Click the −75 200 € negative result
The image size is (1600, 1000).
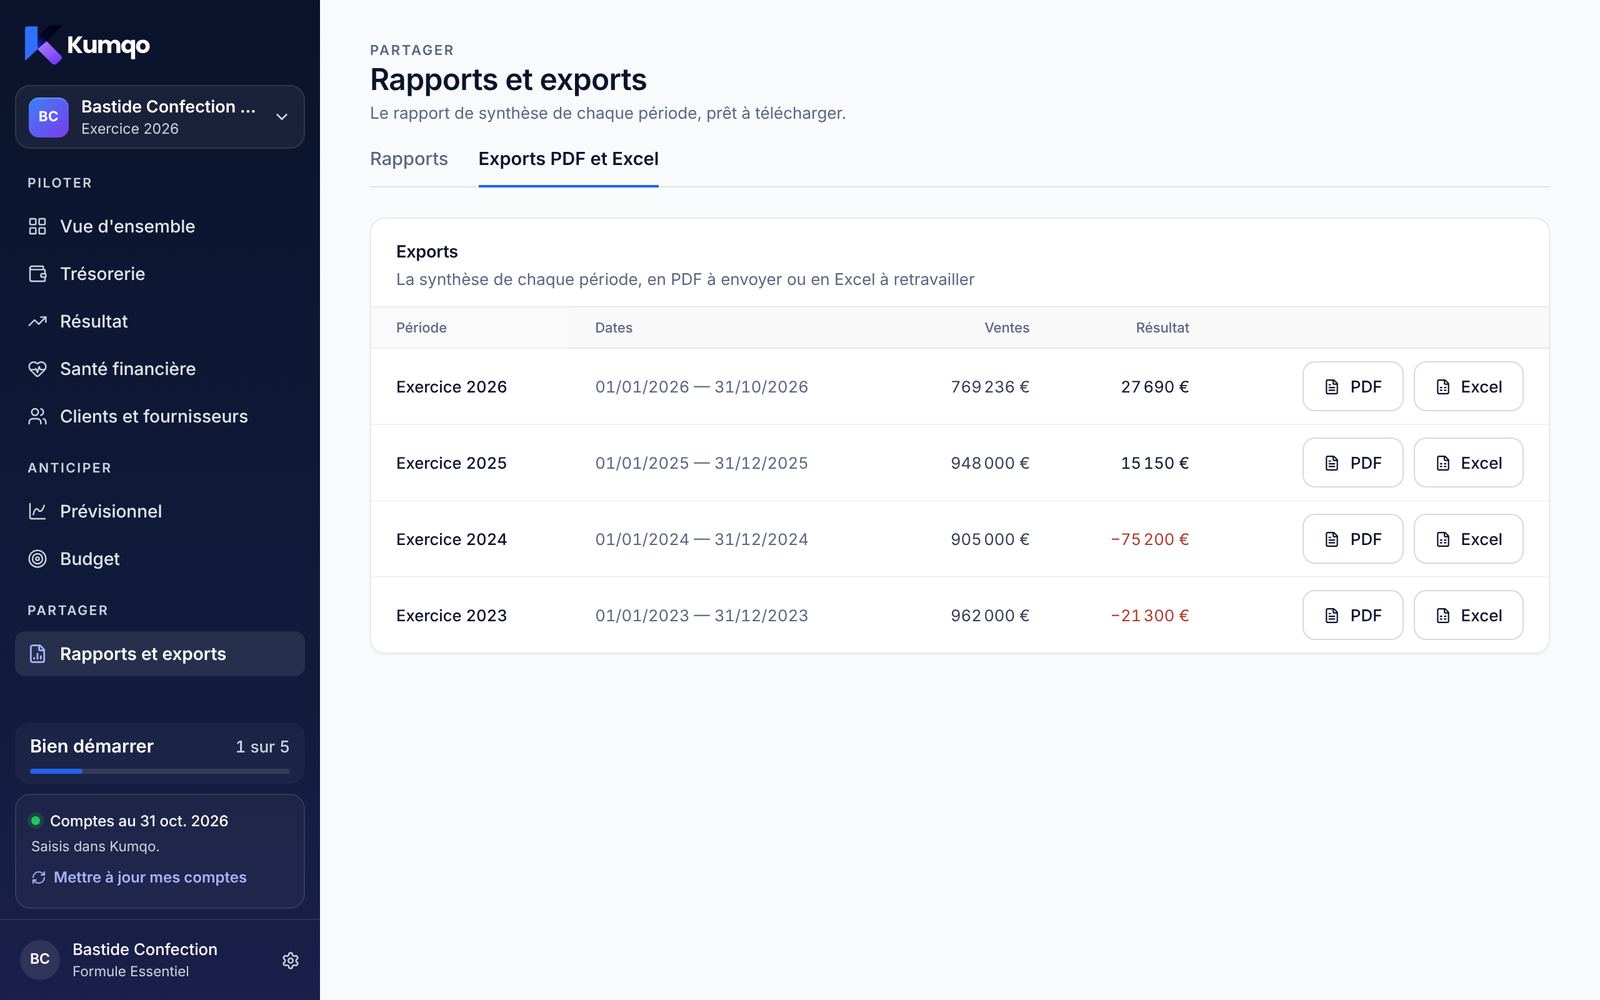(x=1150, y=539)
